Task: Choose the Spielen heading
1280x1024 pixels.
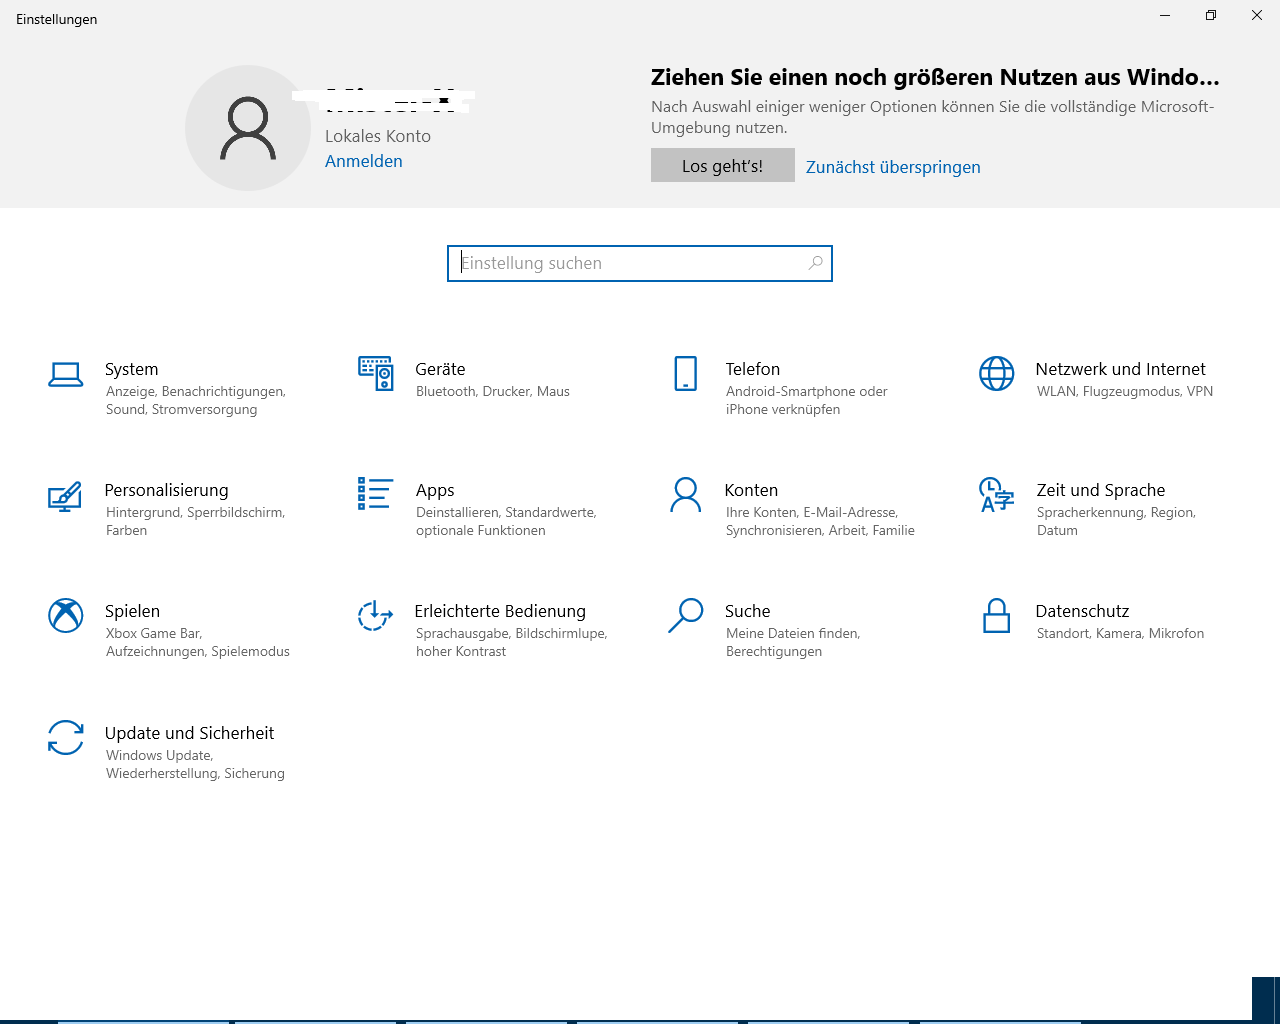Action: pos(132,611)
